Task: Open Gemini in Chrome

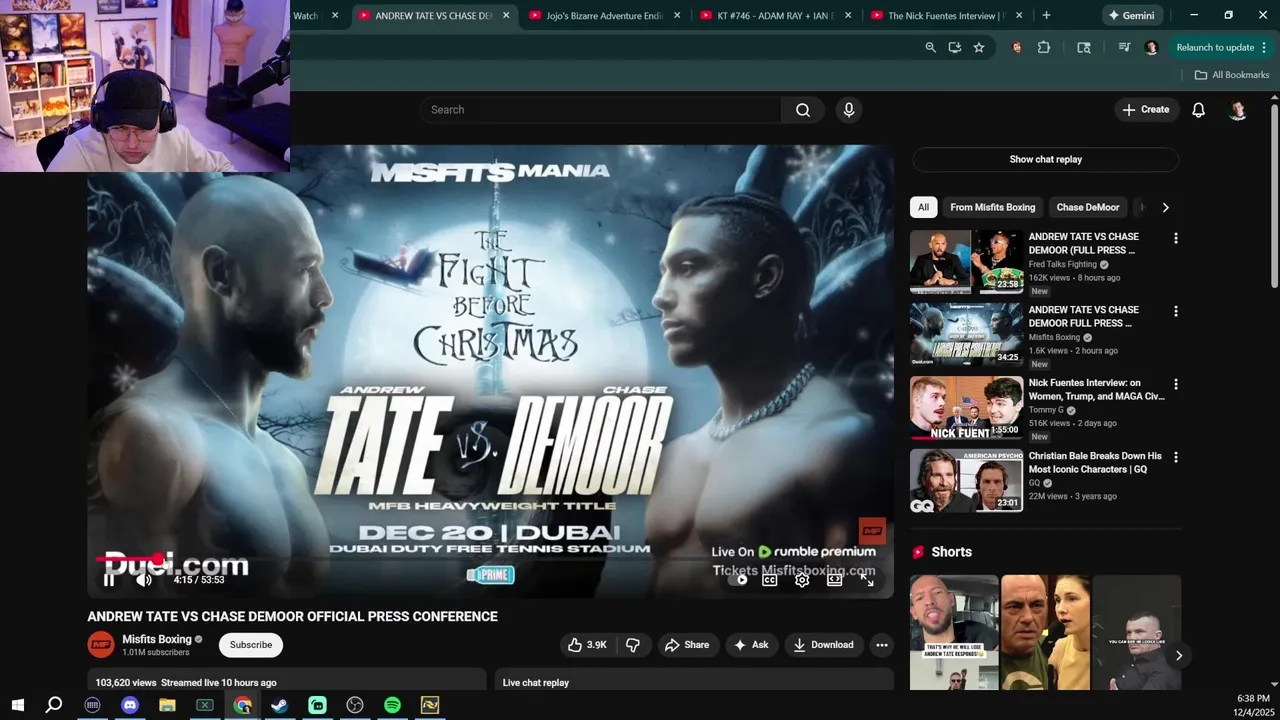Action: pyautogui.click(x=1131, y=16)
